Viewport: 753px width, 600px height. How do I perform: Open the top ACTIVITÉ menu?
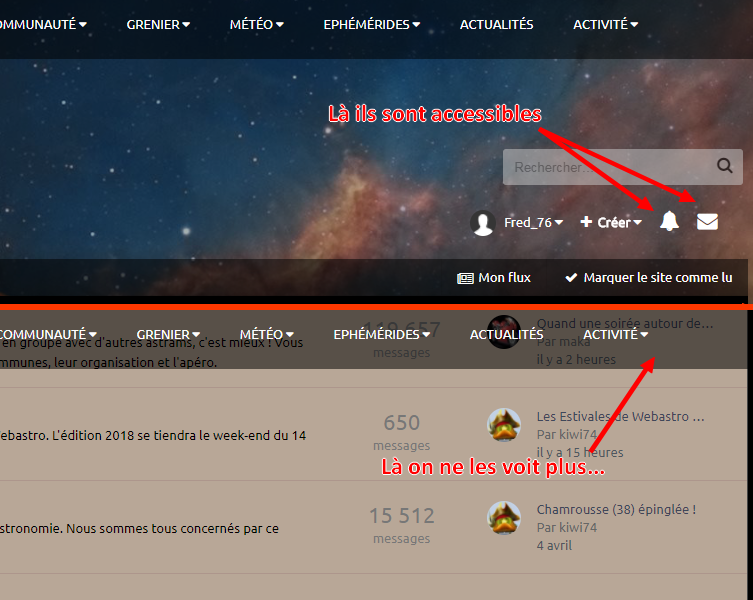[605, 24]
